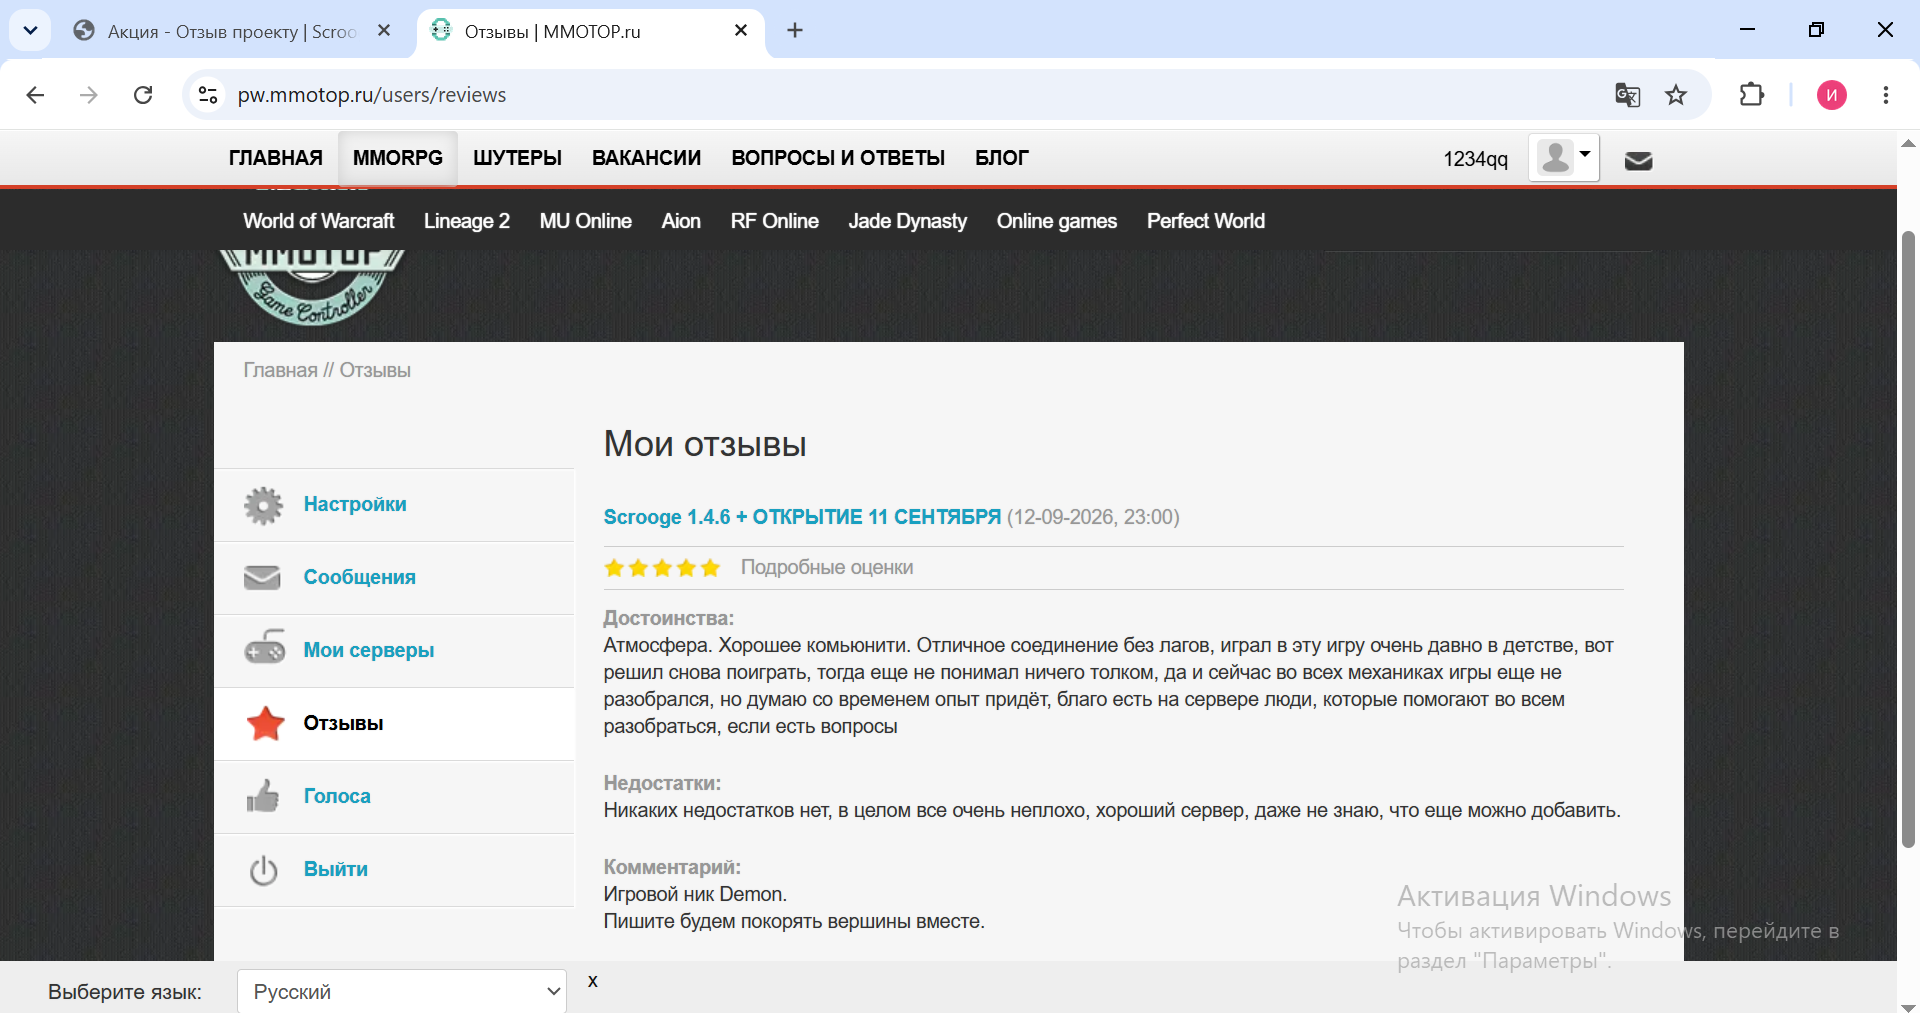The height and width of the screenshot is (1013, 1920).
Task: Open the Jade Dynasty category link
Action: (x=908, y=221)
